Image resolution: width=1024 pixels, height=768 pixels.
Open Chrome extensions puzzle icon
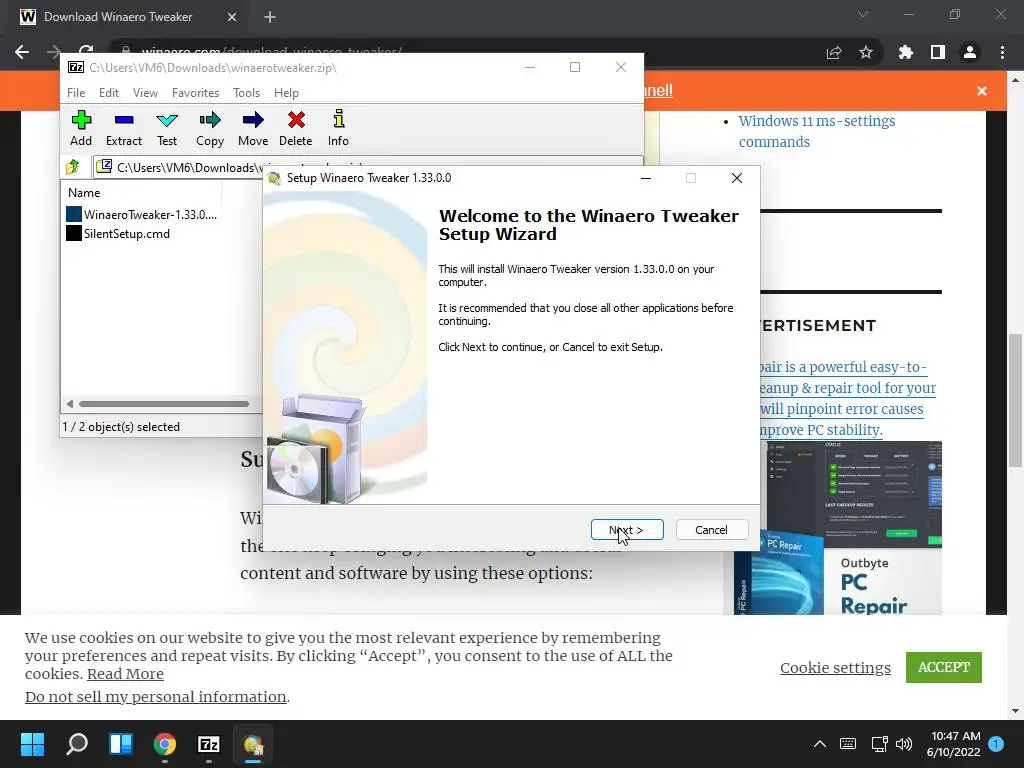click(905, 52)
